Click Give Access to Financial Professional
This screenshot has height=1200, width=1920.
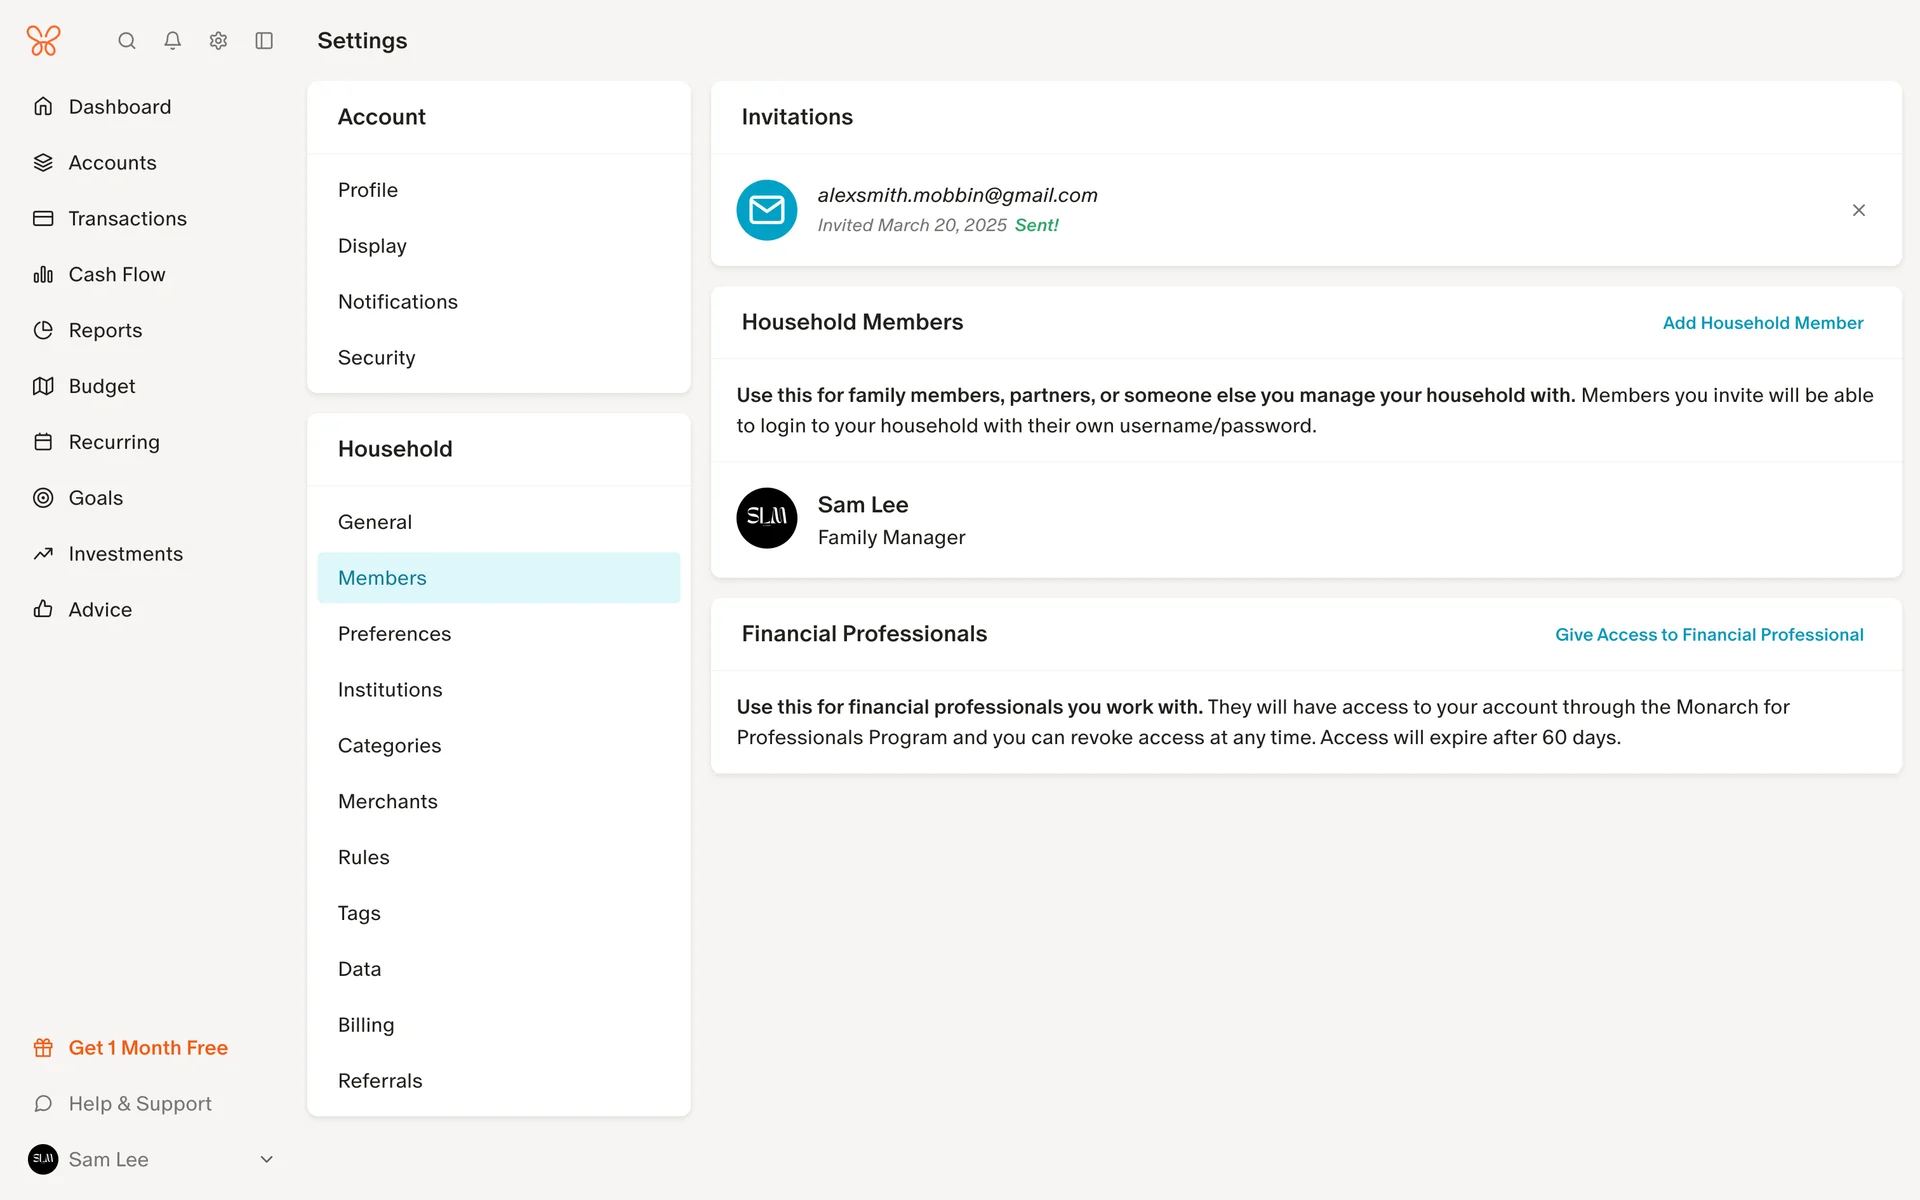pyautogui.click(x=1708, y=635)
